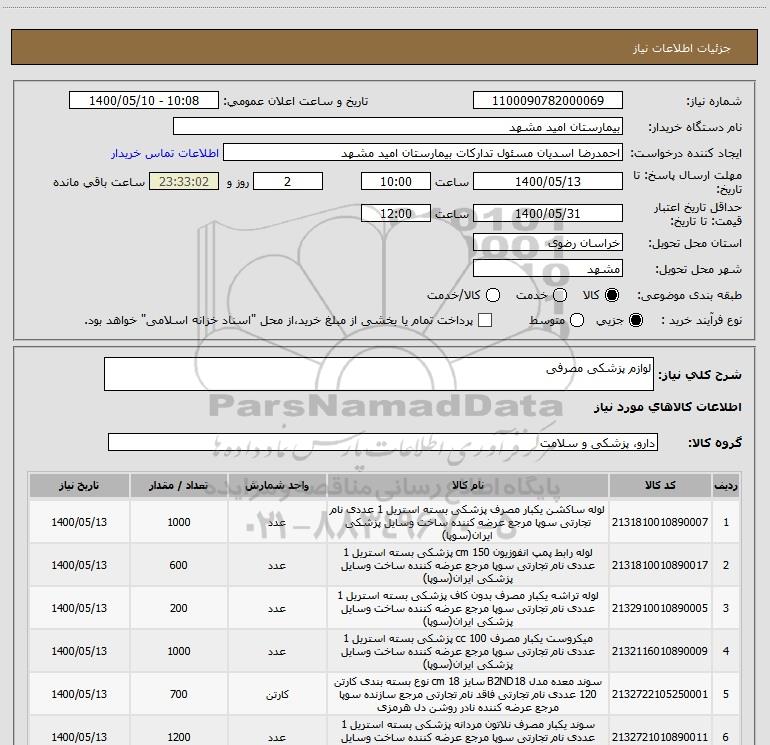Click row 5 item name سوند معده
This screenshot has width=770, height=745.
[468, 694]
